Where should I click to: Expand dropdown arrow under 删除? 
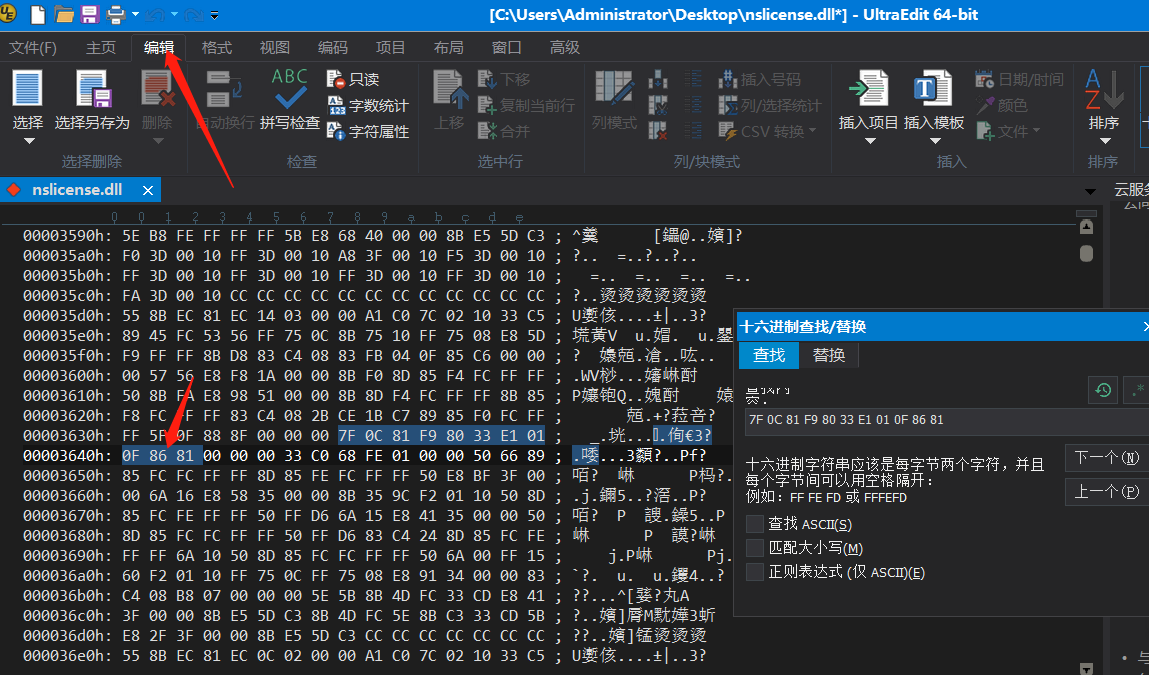point(158,141)
